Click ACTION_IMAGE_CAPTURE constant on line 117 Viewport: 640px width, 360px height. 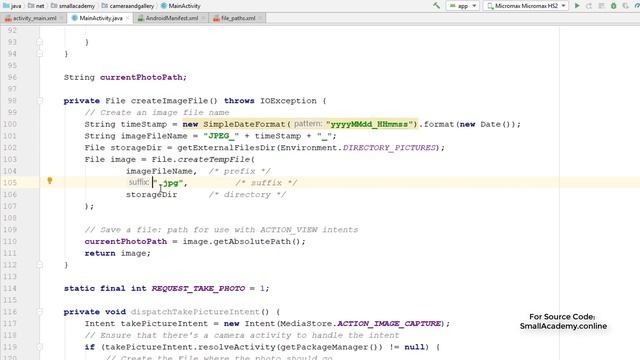(x=389, y=323)
